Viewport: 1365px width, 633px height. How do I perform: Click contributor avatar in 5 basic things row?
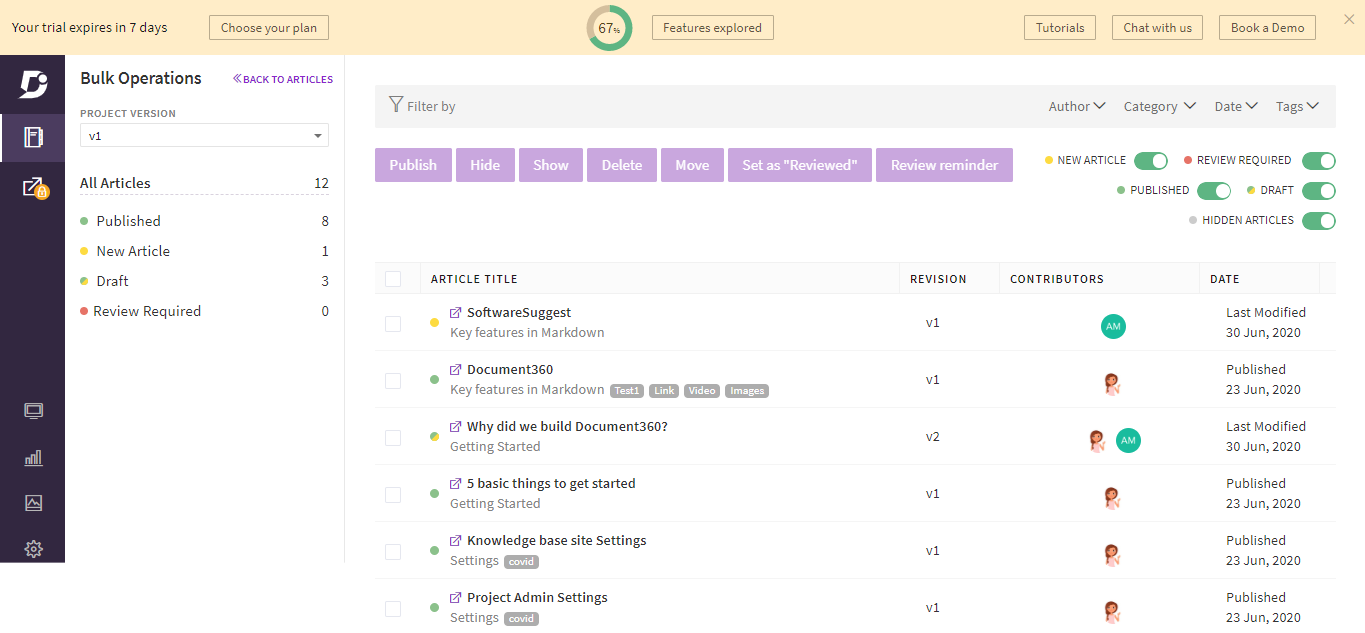pyautogui.click(x=1110, y=497)
